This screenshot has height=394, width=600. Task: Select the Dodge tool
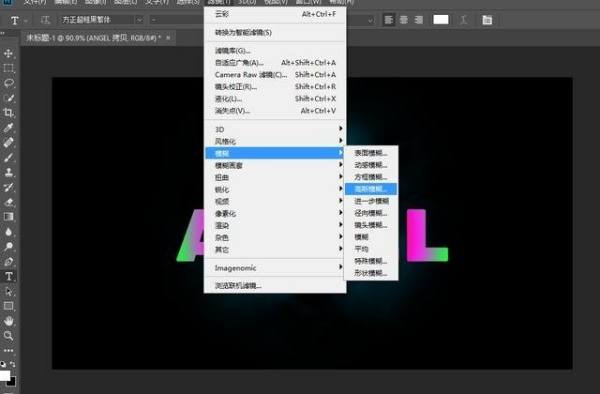(8, 246)
